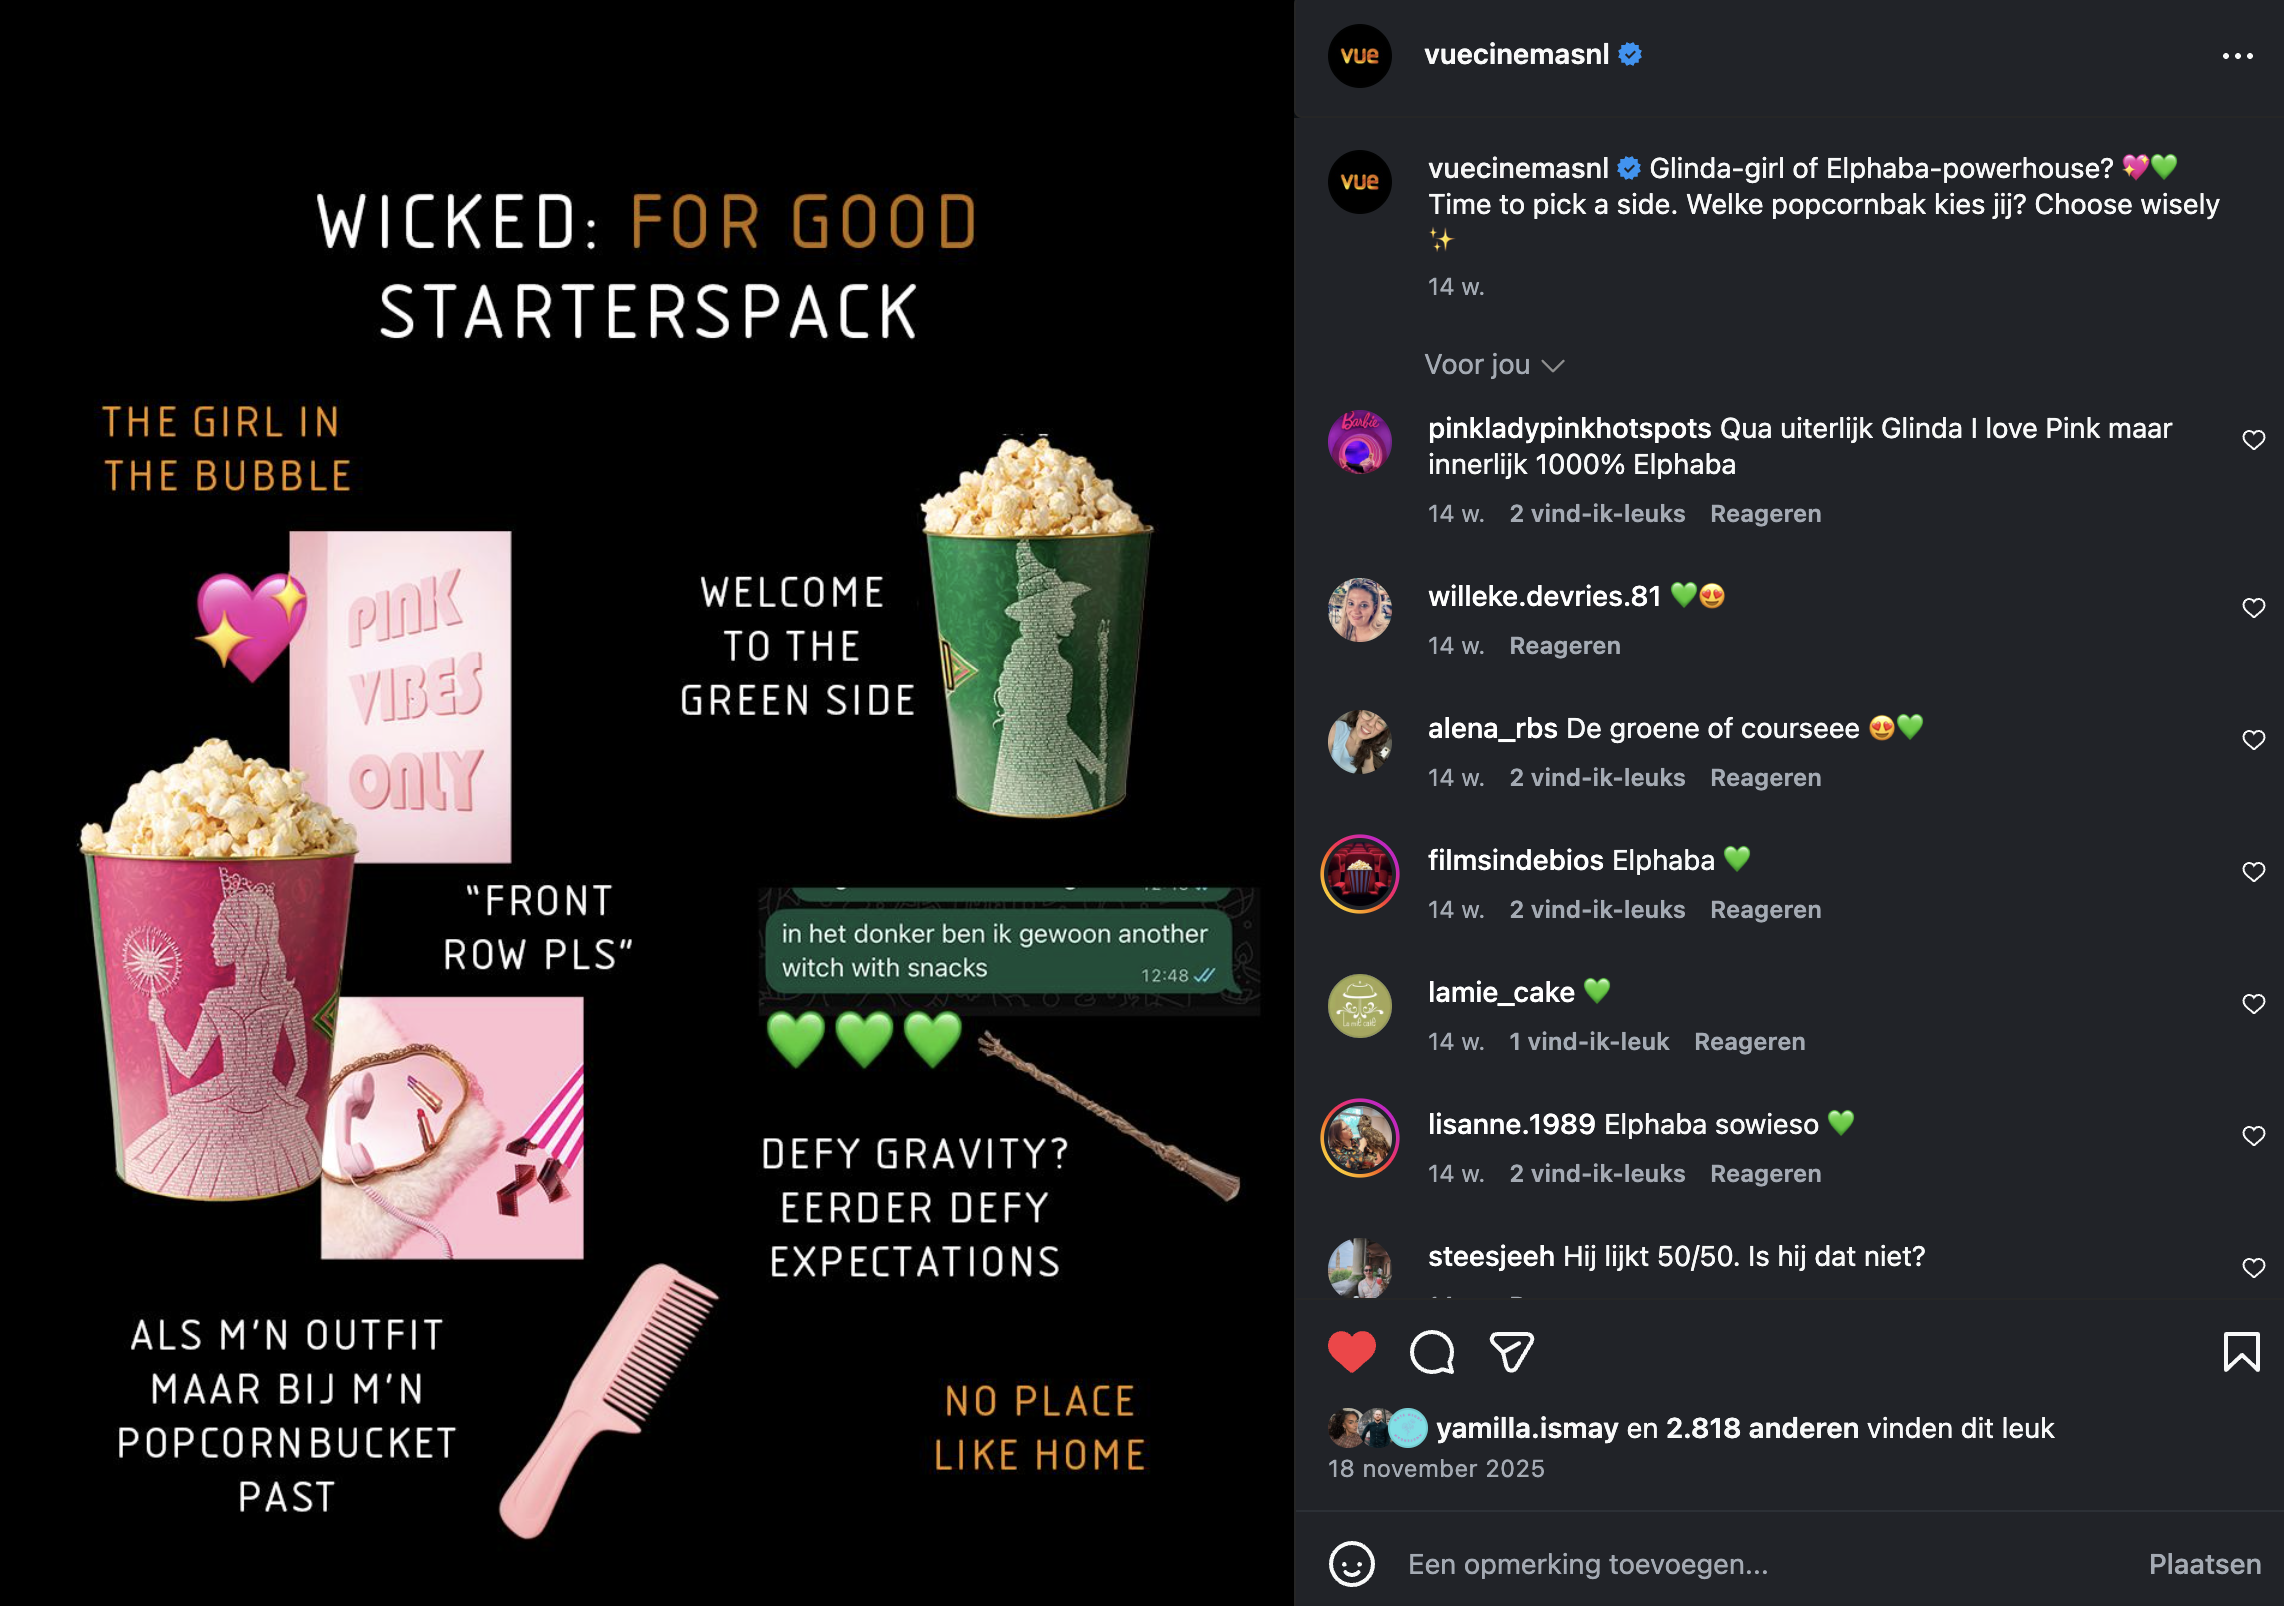Like lamie_cake comment heart icon

2253,1004
